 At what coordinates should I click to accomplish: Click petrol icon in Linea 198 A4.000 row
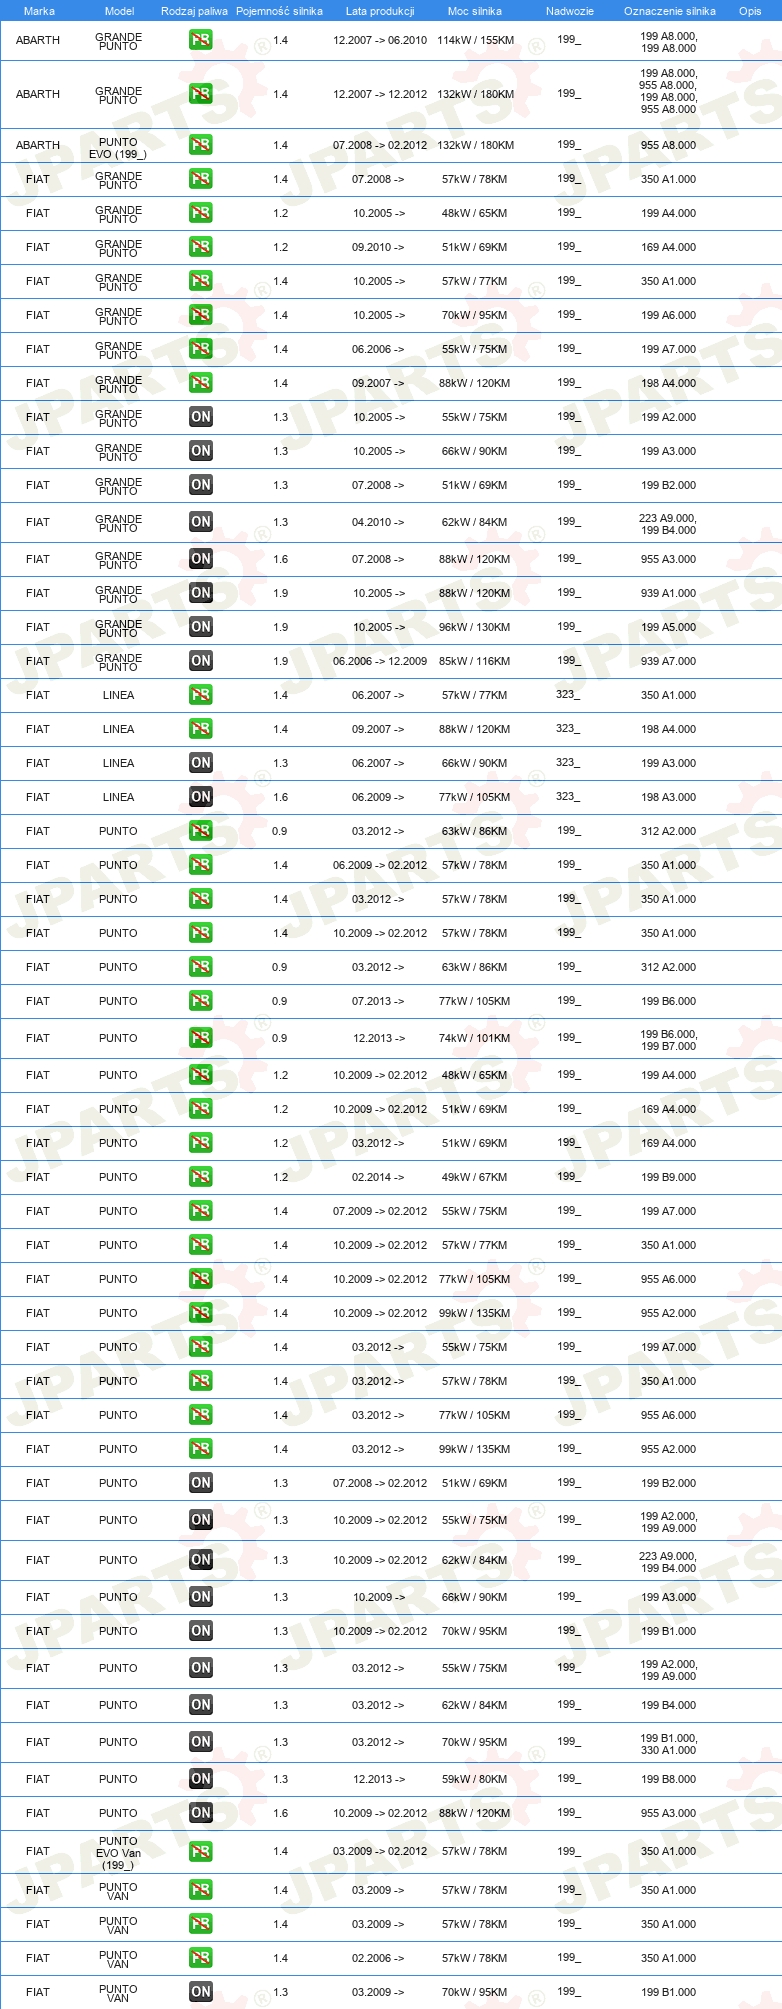[x=201, y=729]
